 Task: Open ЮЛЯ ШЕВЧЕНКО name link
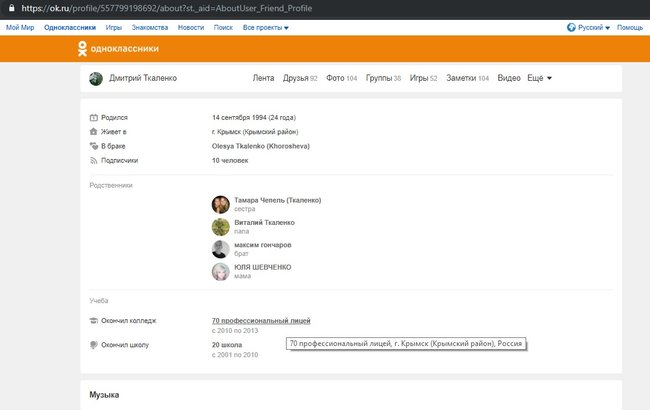tap(263, 267)
